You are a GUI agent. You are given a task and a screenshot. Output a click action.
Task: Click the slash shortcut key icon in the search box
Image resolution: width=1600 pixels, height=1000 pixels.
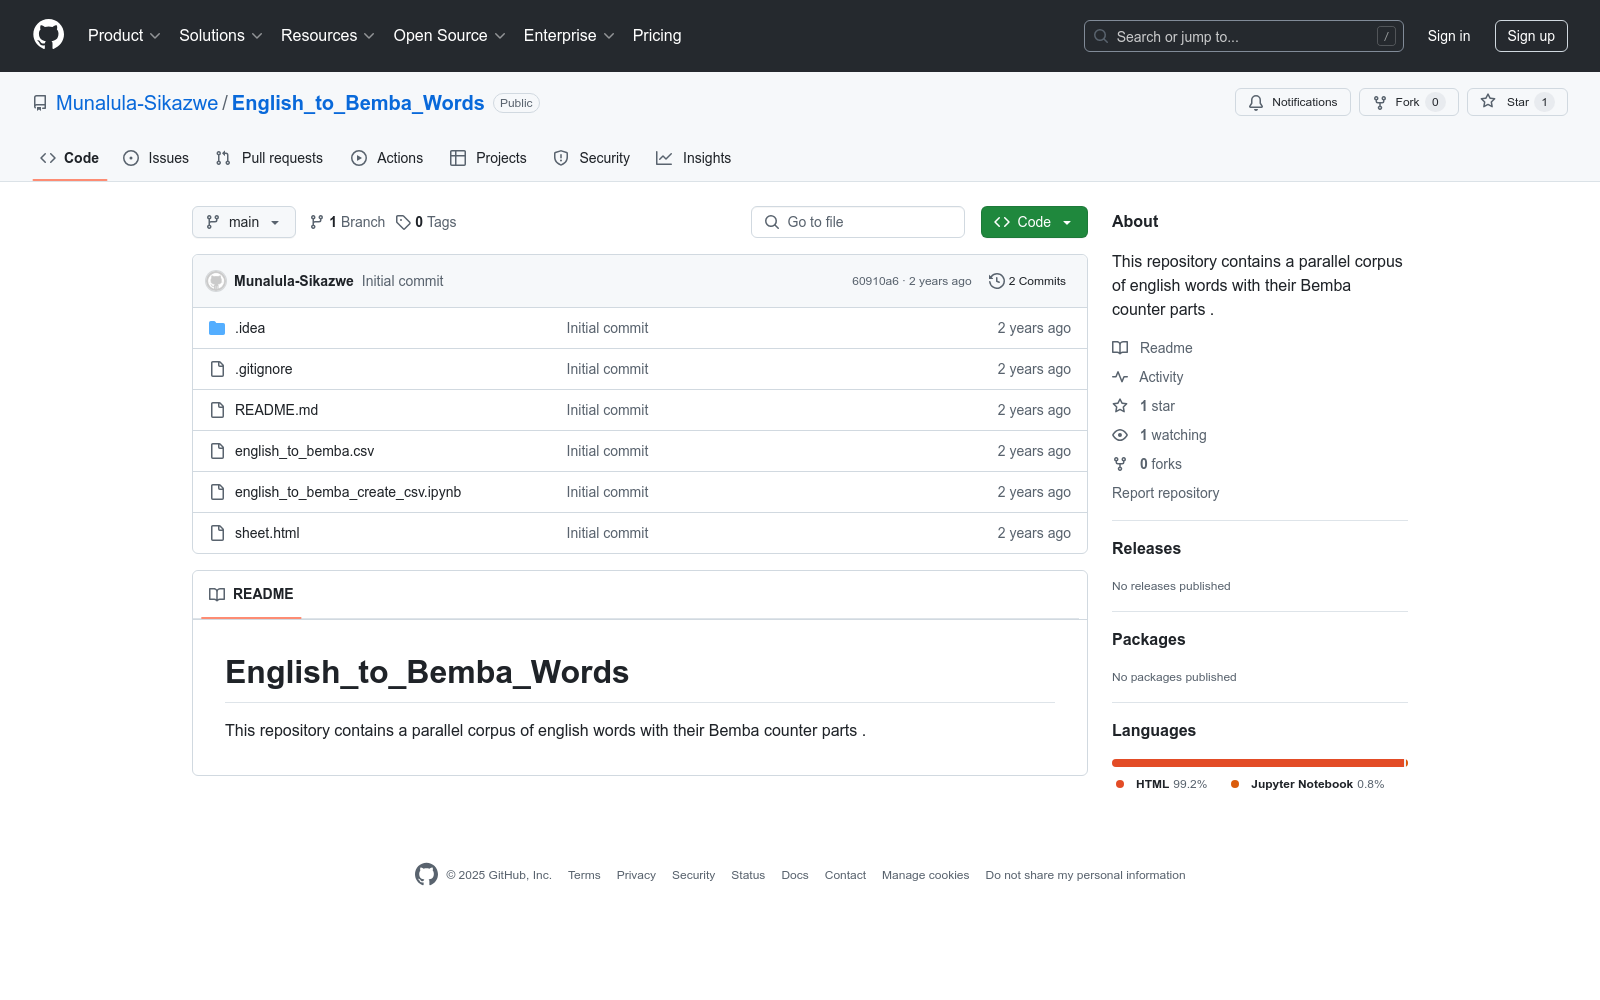pos(1386,36)
